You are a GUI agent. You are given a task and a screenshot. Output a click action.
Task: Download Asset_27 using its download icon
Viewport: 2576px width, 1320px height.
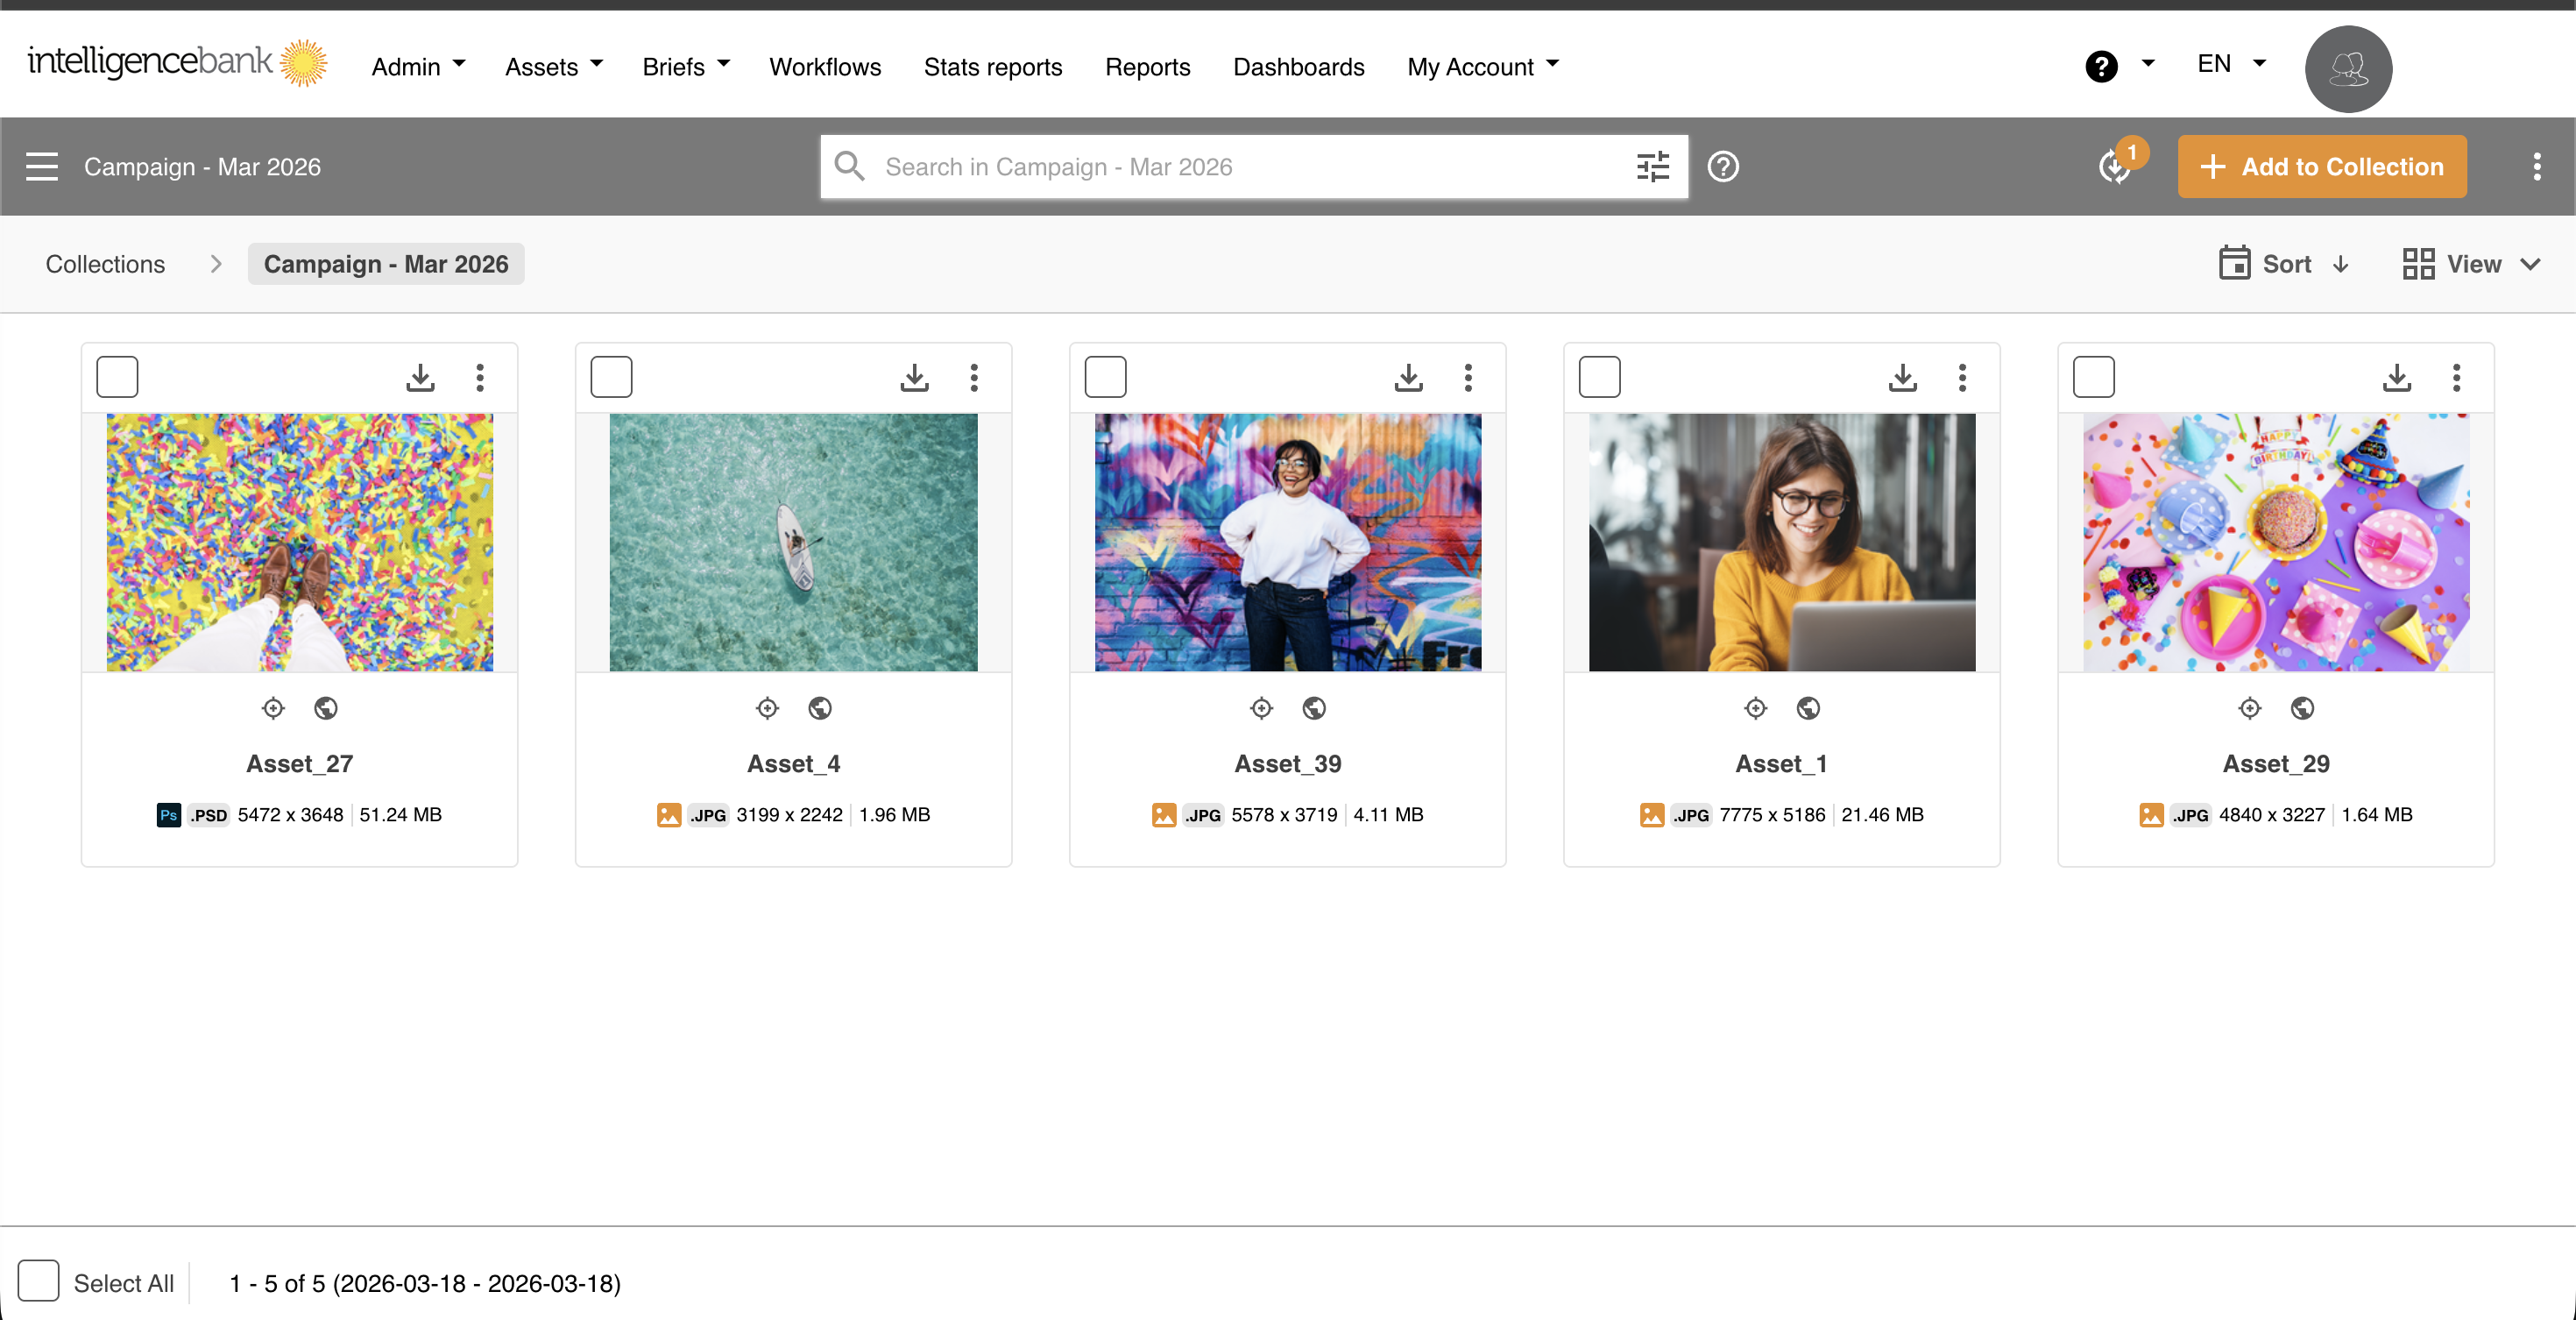[x=420, y=377]
